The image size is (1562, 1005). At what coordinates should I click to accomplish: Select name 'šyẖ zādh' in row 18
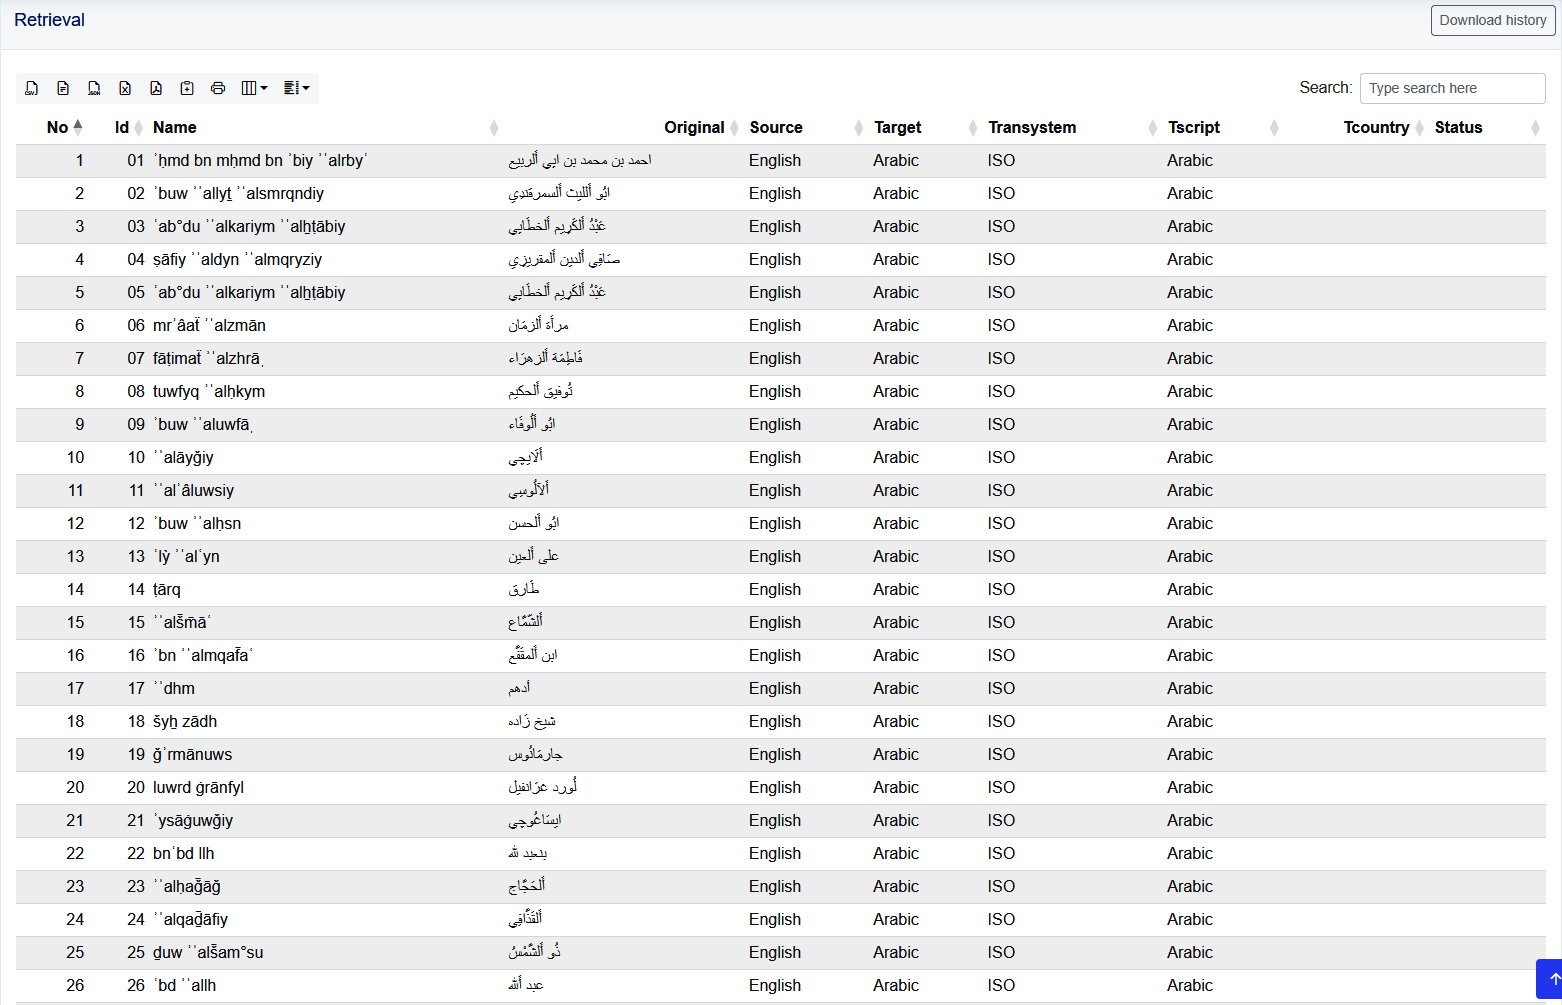click(x=185, y=722)
